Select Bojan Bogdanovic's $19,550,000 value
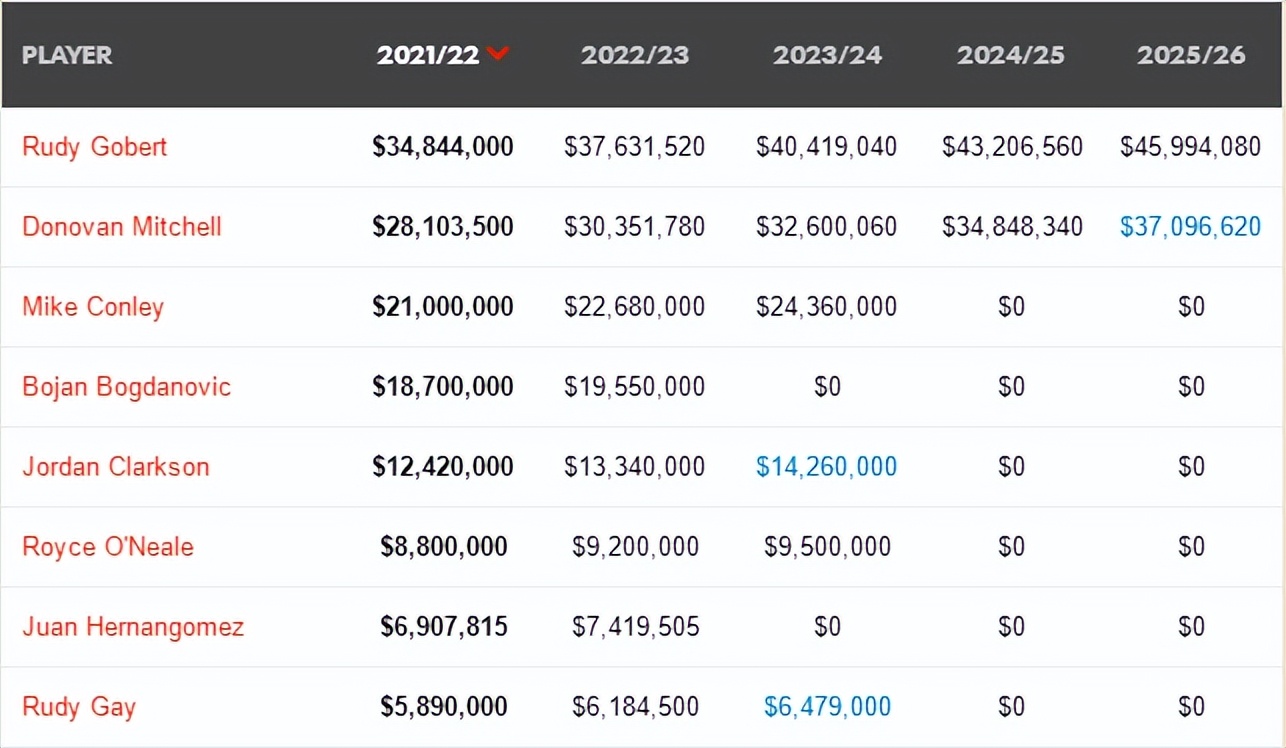The width and height of the screenshot is (1286, 748). pos(635,387)
